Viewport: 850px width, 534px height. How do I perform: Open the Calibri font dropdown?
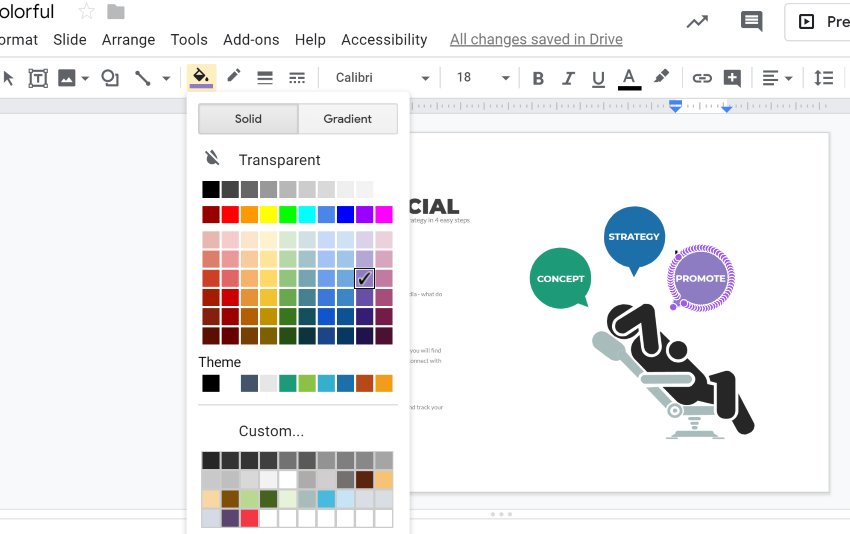(382, 78)
